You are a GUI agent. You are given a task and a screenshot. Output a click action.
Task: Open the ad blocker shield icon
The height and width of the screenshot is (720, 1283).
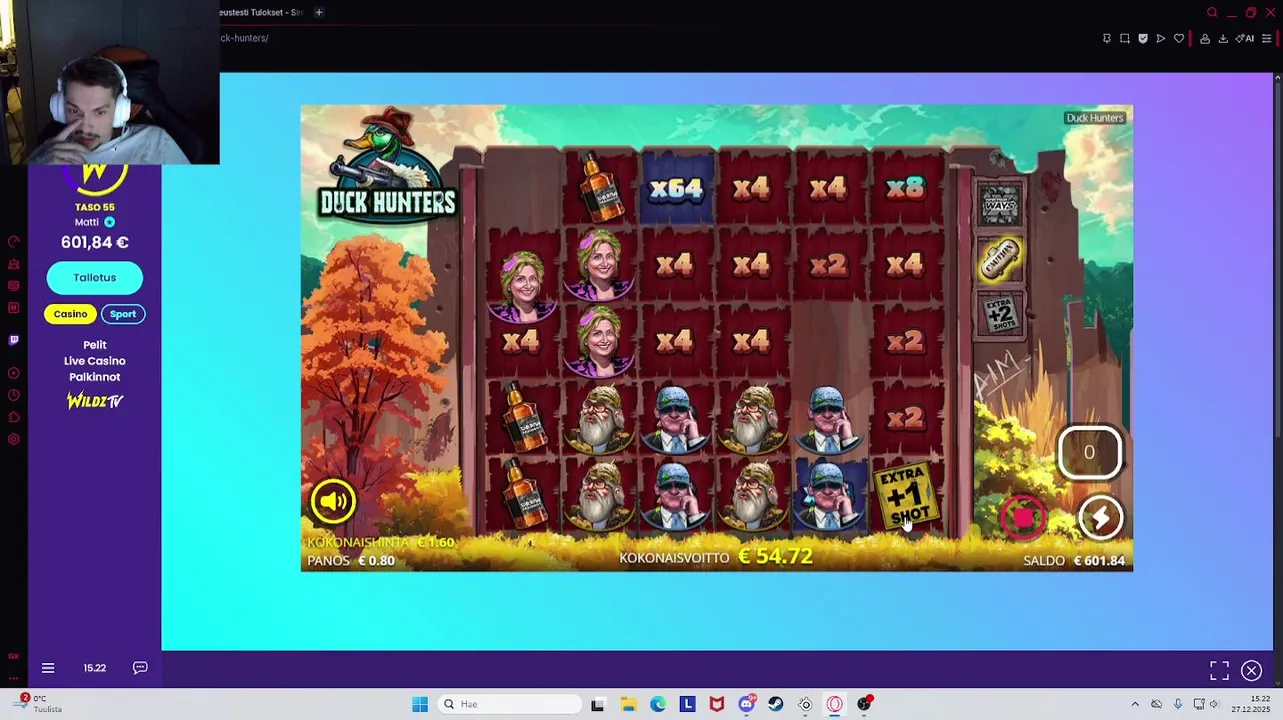click(x=1143, y=38)
